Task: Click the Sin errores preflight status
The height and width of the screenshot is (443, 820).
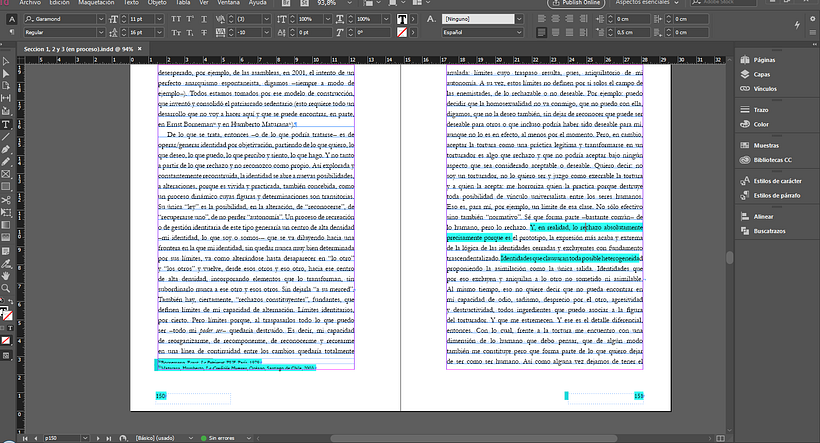Action: coord(222,438)
